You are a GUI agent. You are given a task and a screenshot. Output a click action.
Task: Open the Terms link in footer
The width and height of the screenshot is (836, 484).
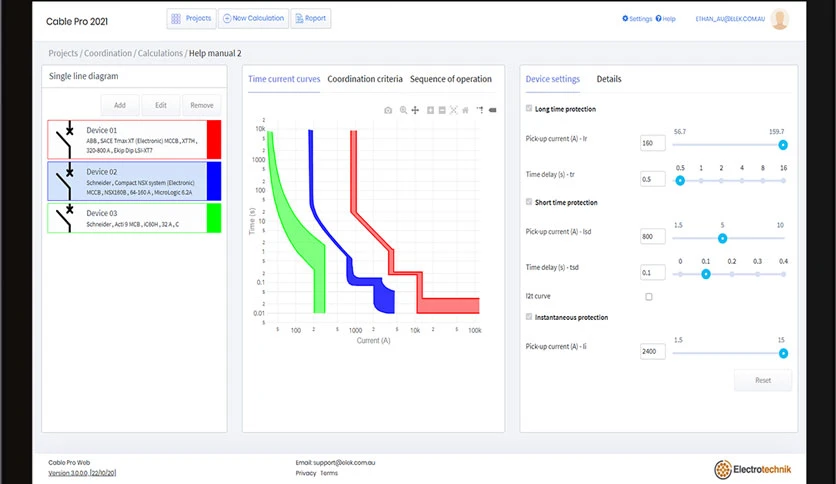tap(329, 473)
